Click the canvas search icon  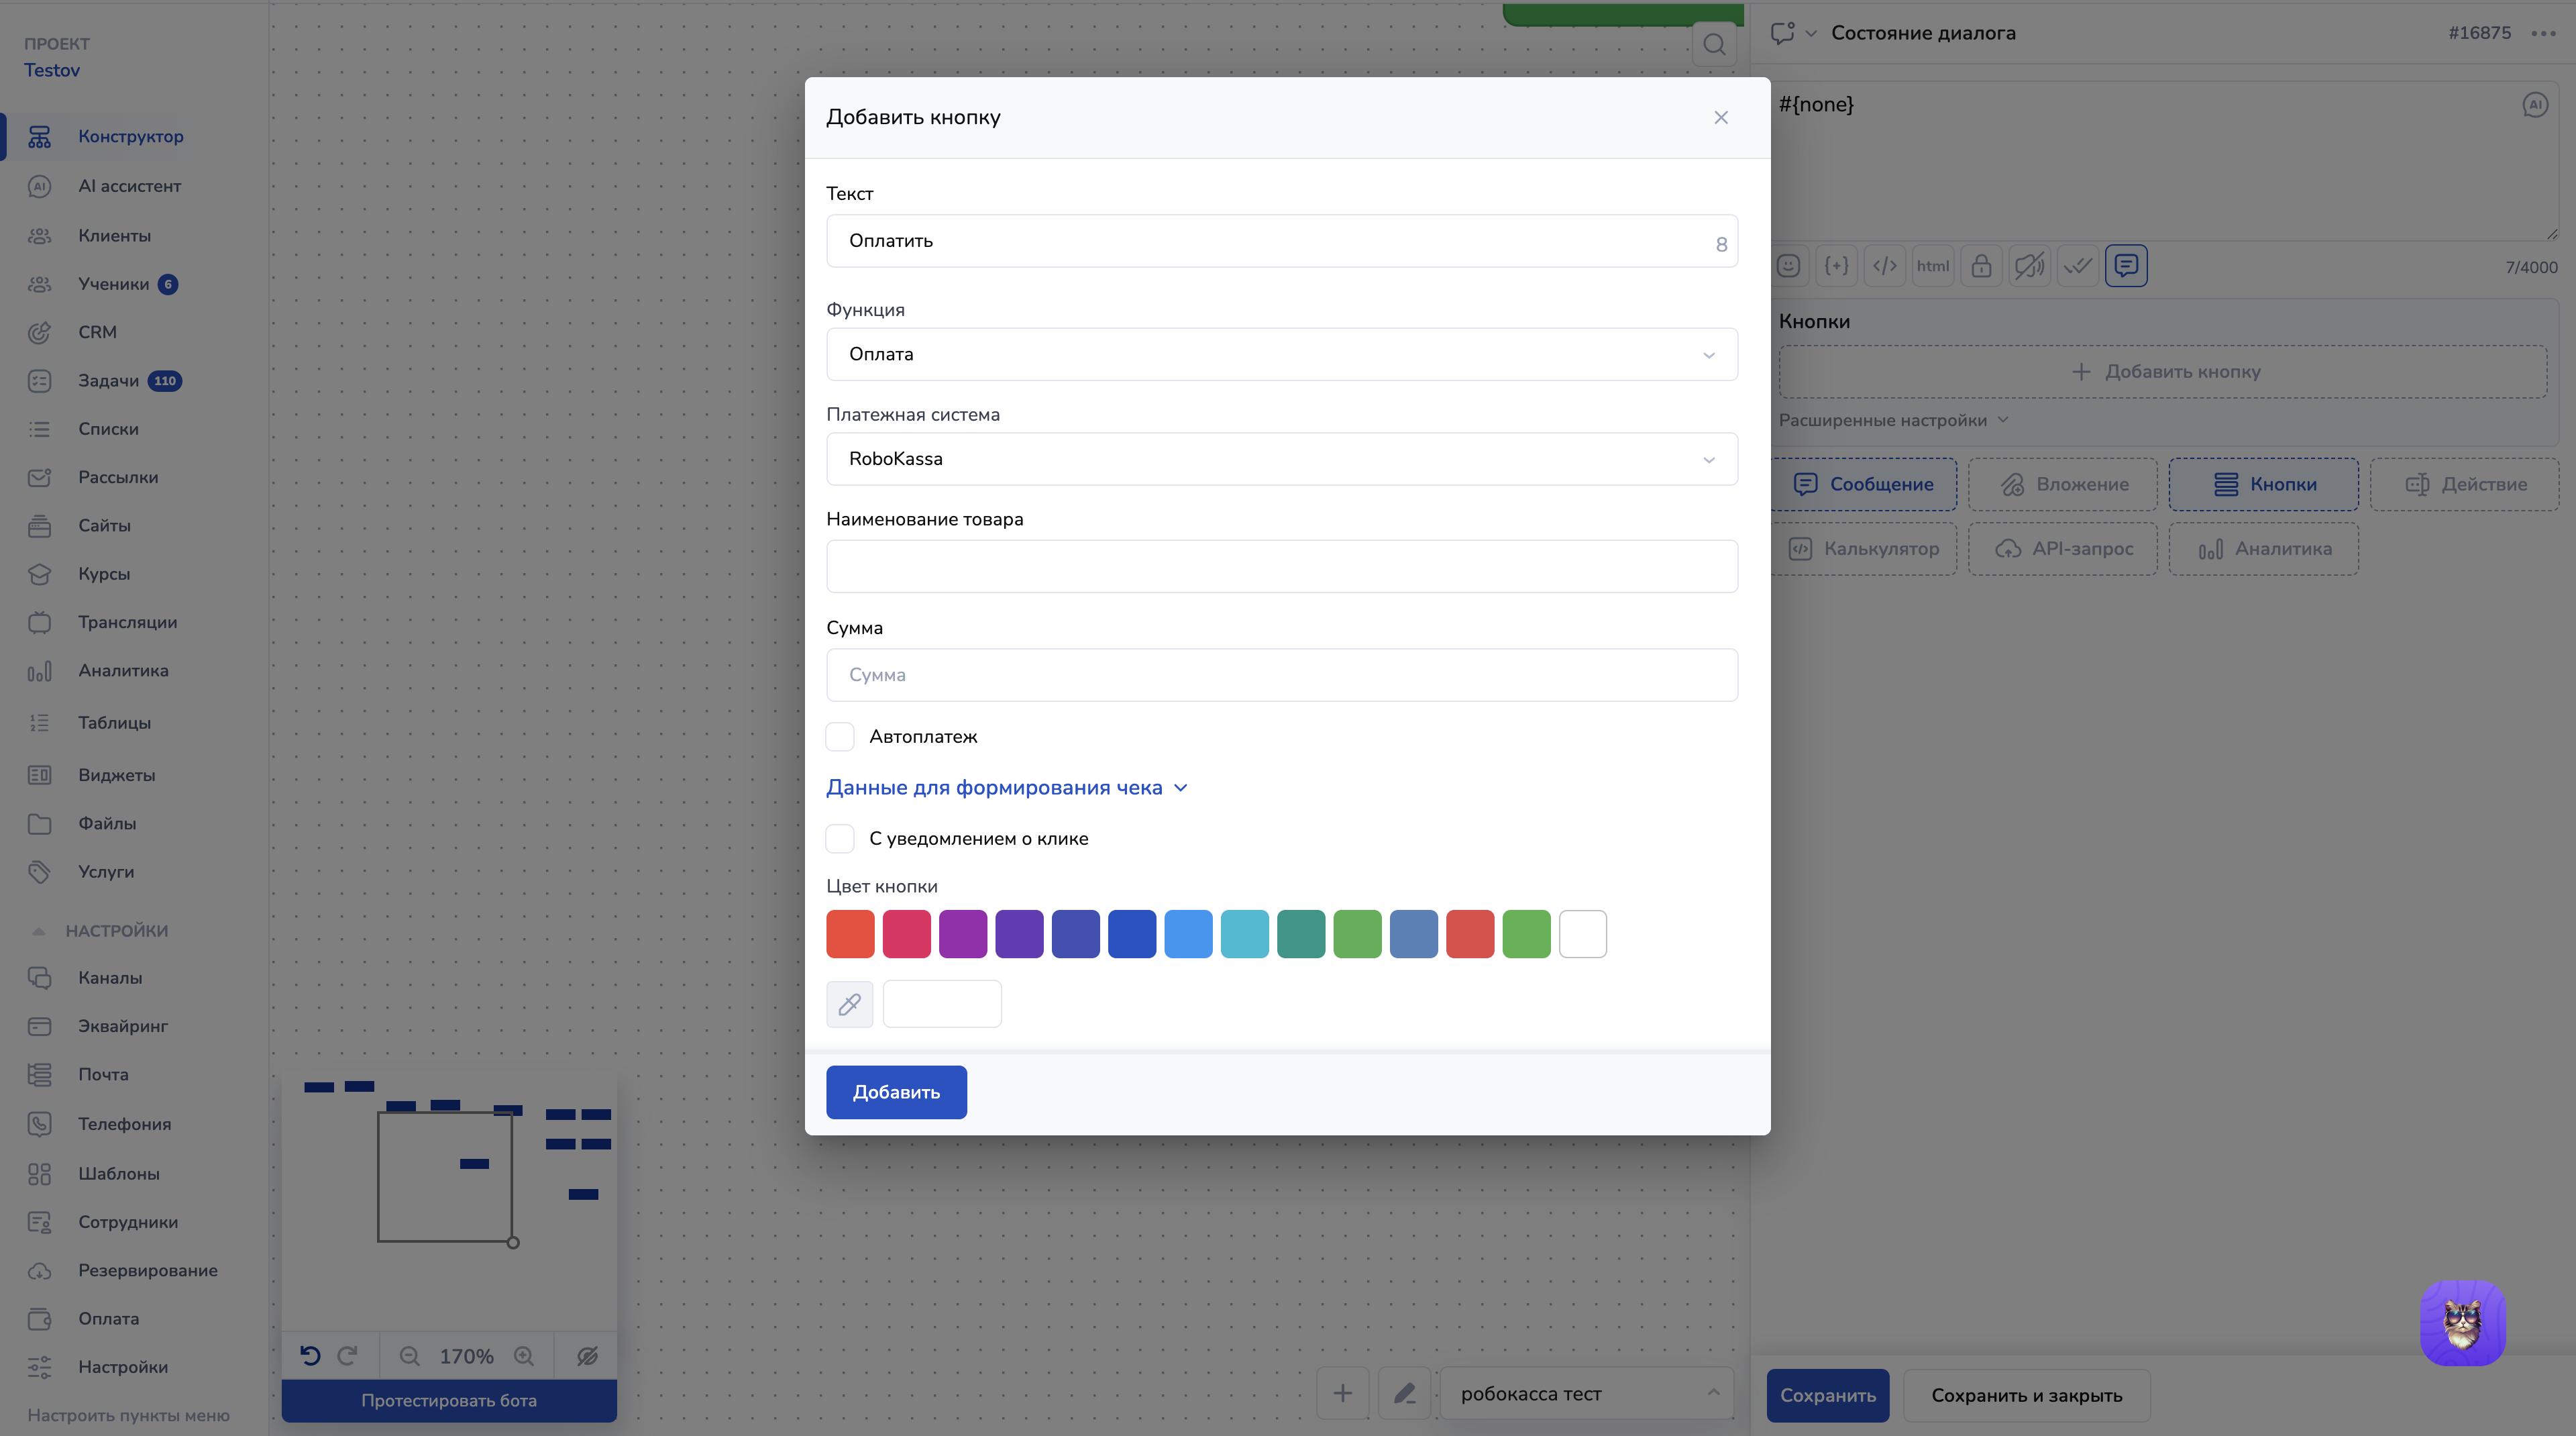1714,44
